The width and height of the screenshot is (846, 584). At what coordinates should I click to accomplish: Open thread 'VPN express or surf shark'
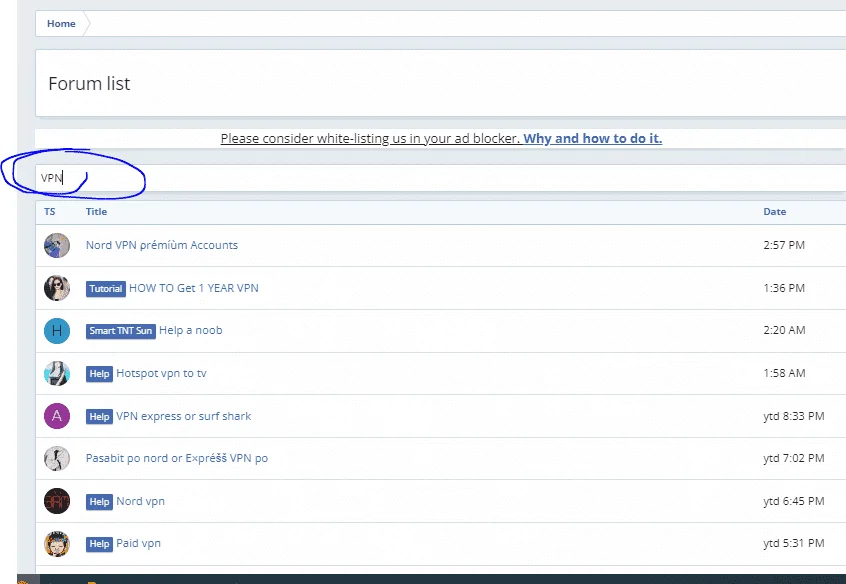[183, 416]
